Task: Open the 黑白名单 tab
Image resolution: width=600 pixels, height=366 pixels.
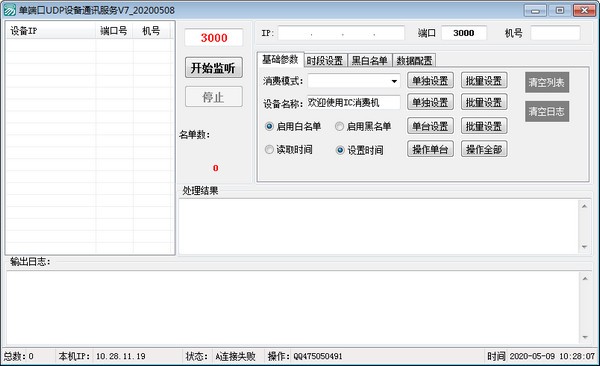Action: (369, 60)
